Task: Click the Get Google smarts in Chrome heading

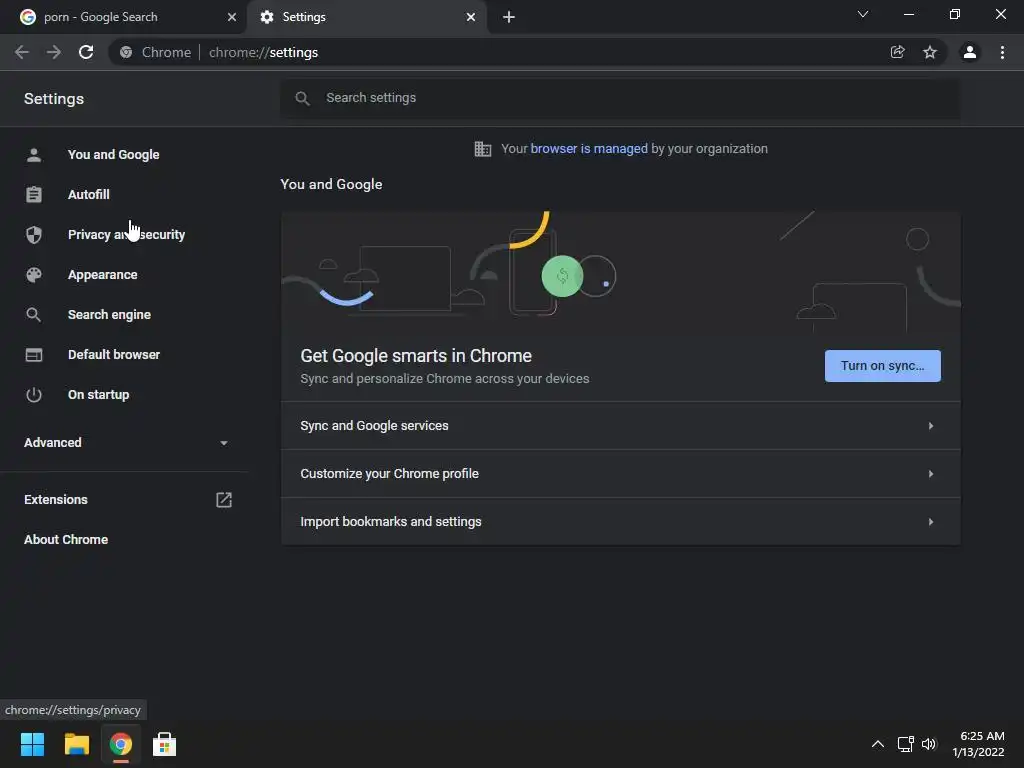Action: (x=416, y=356)
